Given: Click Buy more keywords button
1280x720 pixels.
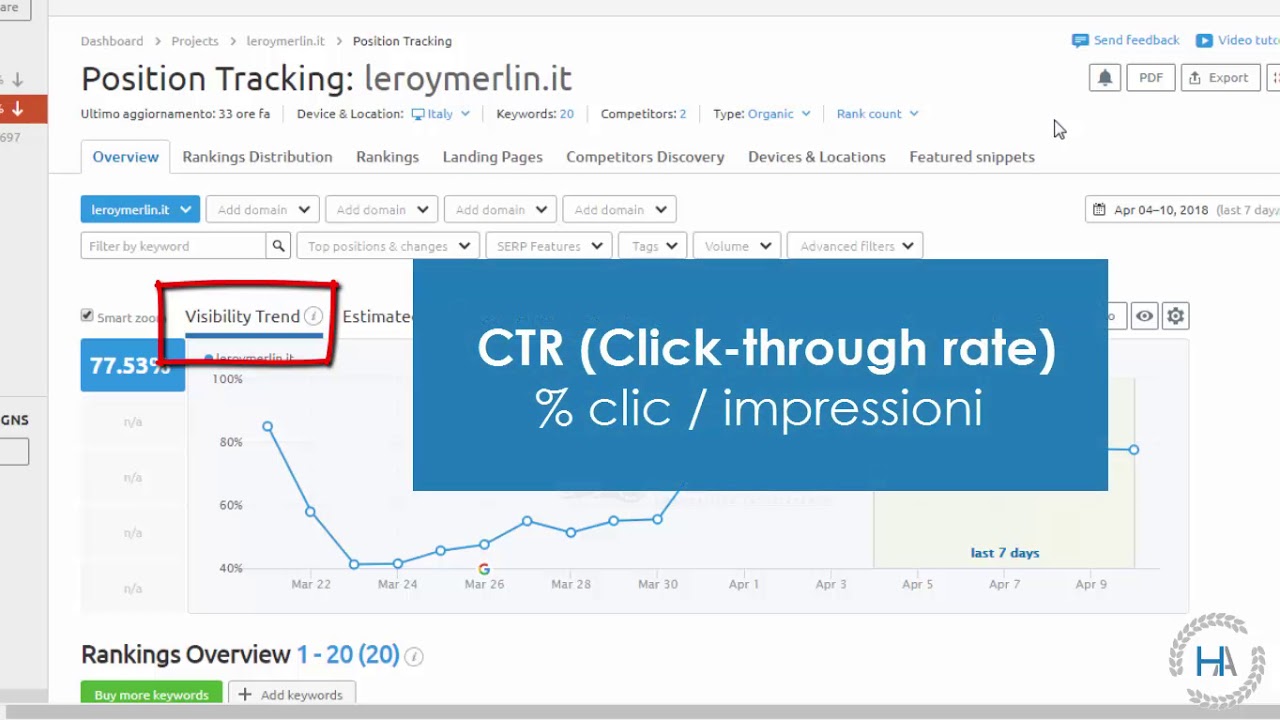Looking at the screenshot, I should pos(151,694).
